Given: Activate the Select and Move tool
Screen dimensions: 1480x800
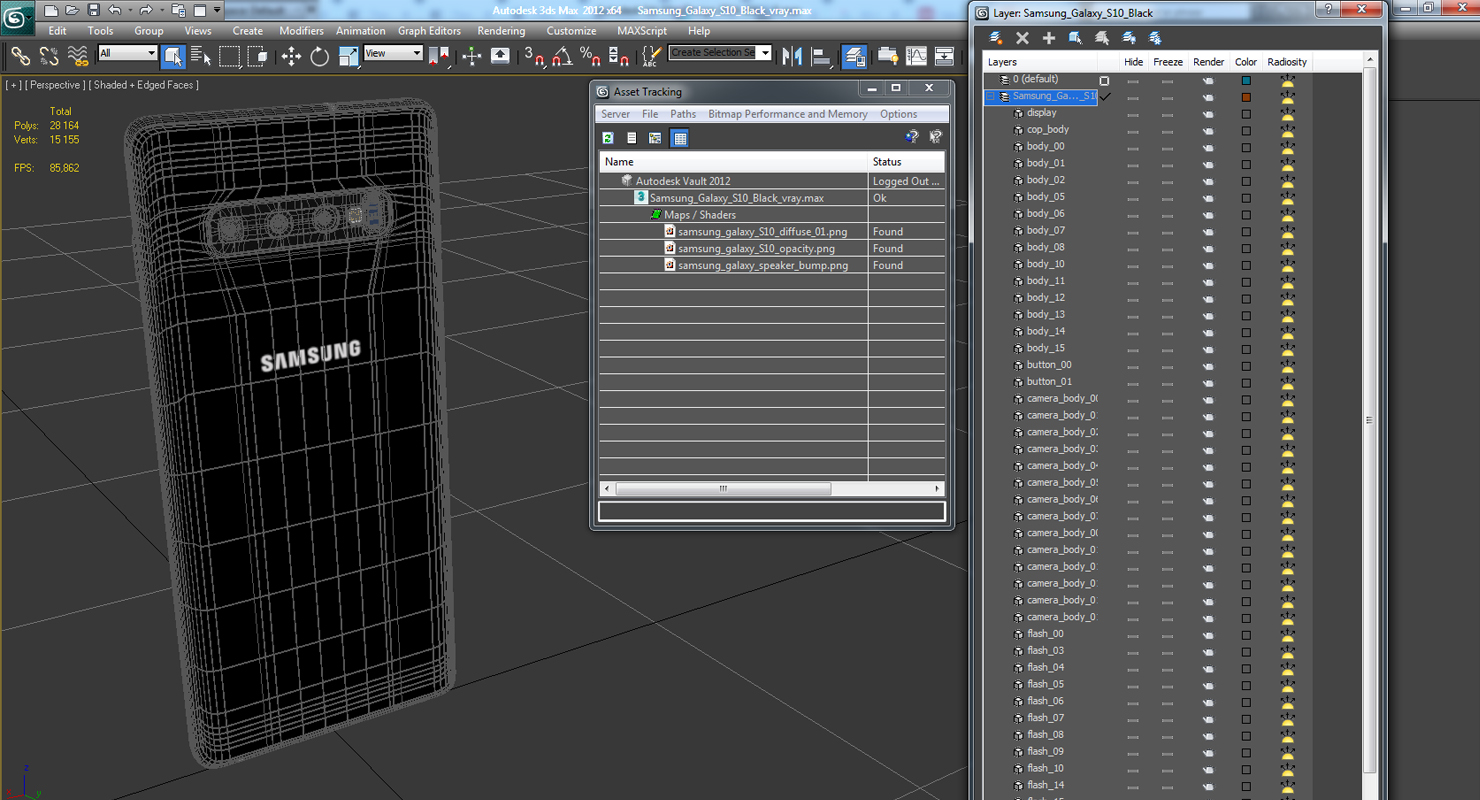Looking at the screenshot, I should pos(291,56).
